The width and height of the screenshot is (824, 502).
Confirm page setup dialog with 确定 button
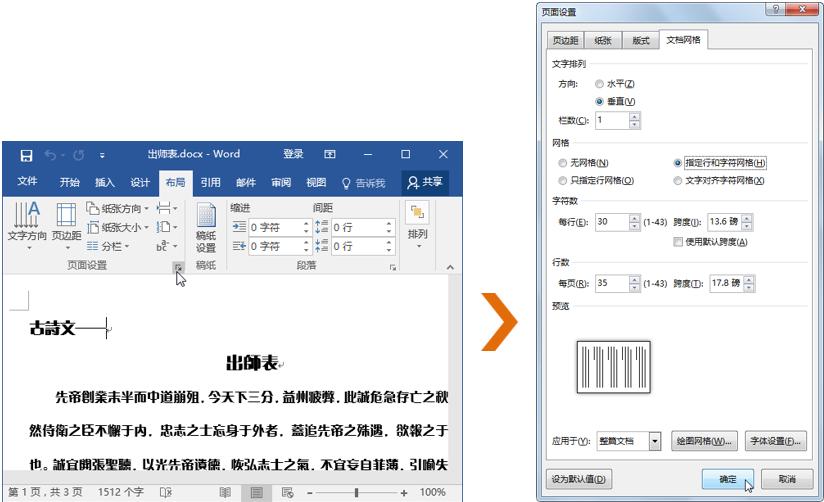pos(728,479)
